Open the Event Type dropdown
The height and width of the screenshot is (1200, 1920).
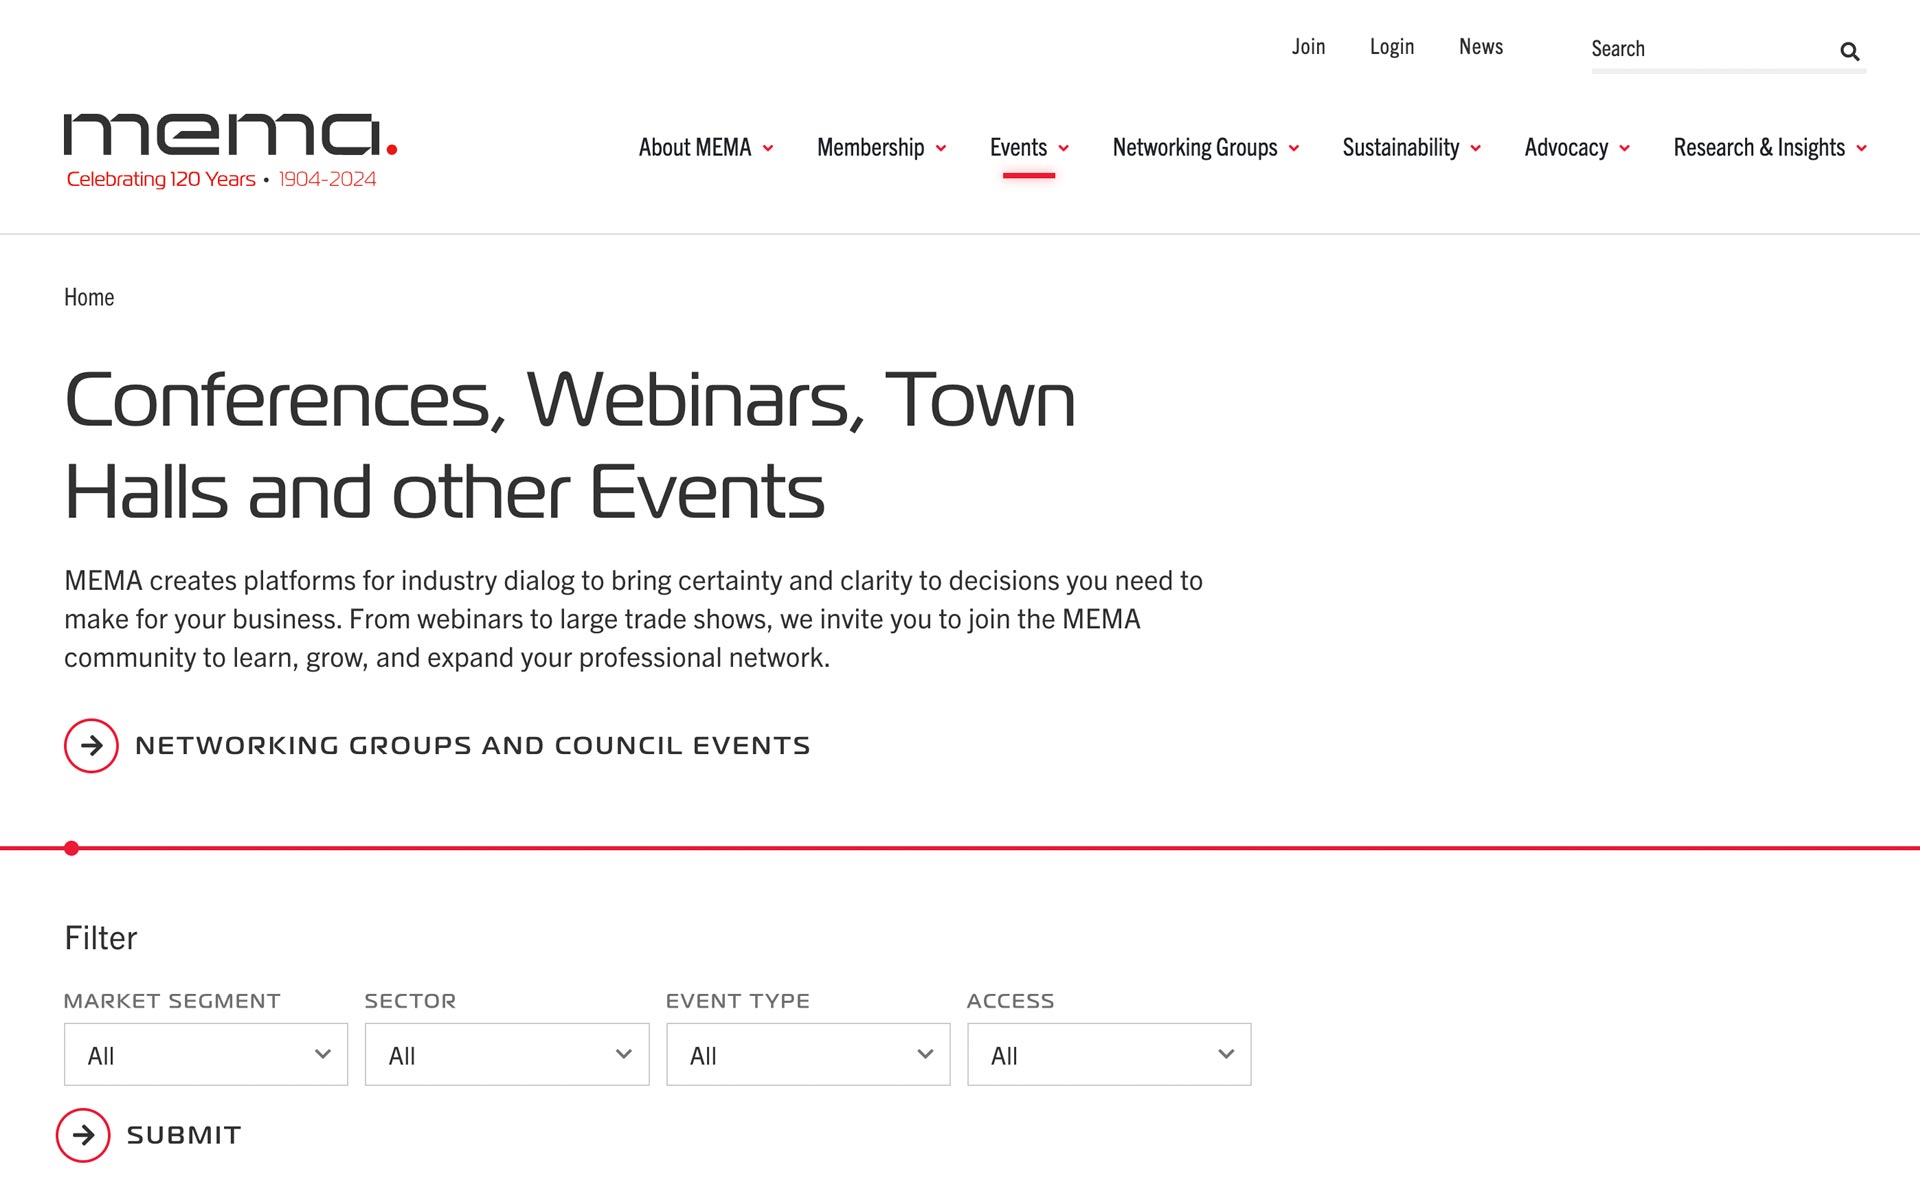click(808, 1054)
